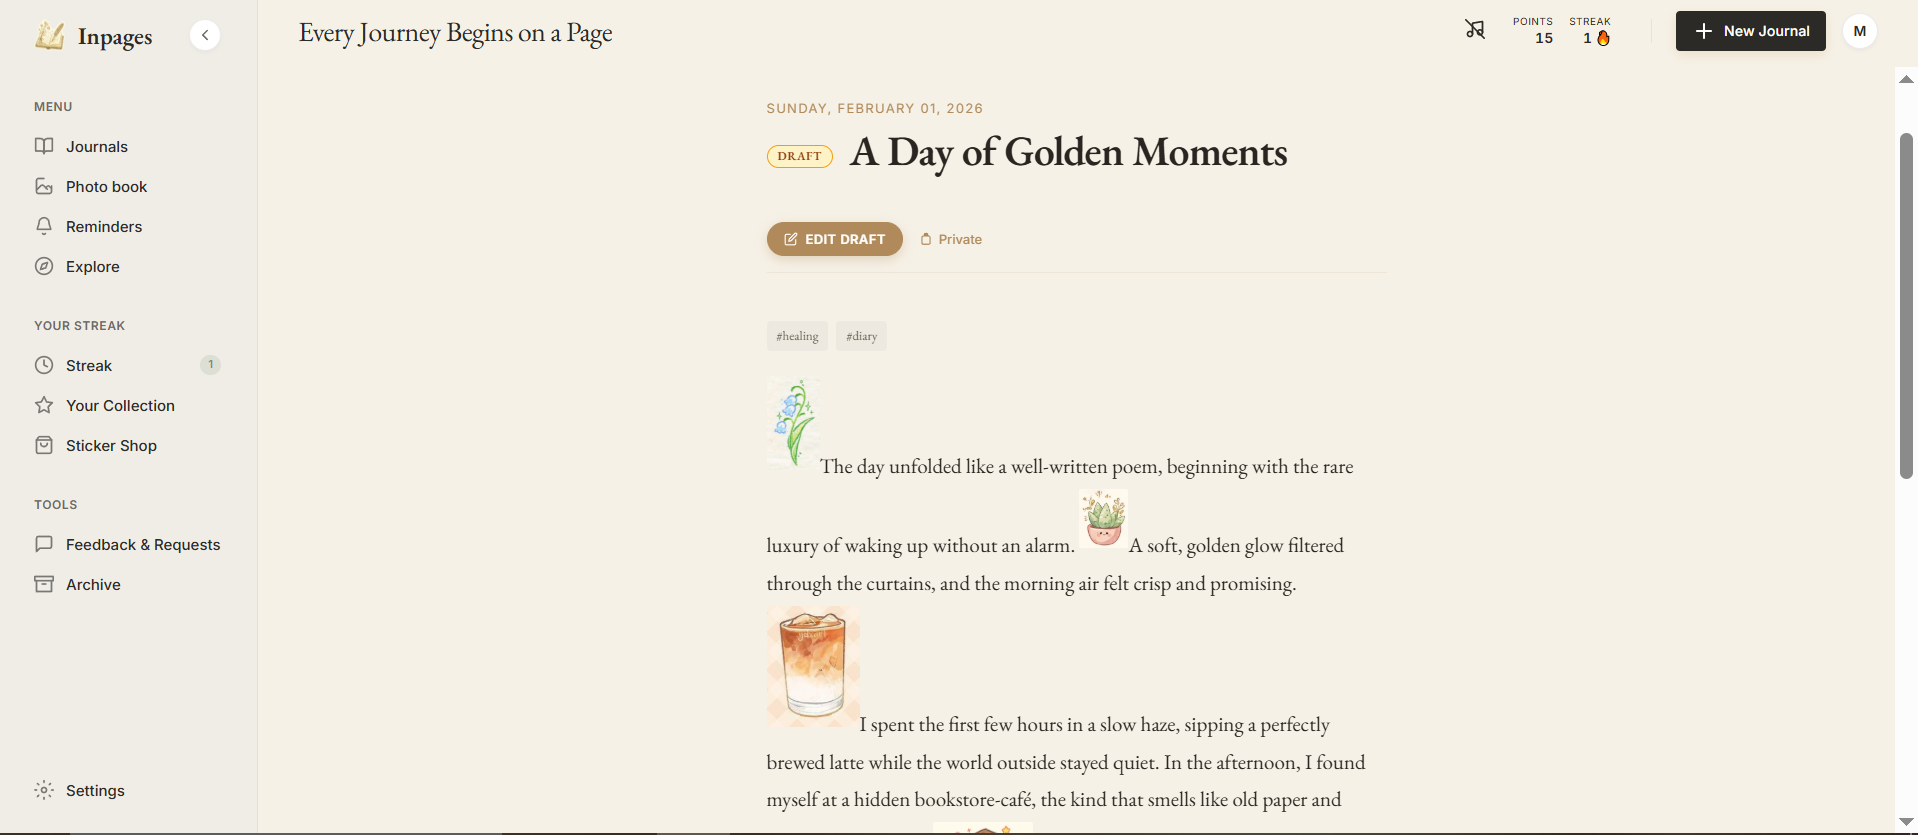Open Your Collection star icon

44,405
